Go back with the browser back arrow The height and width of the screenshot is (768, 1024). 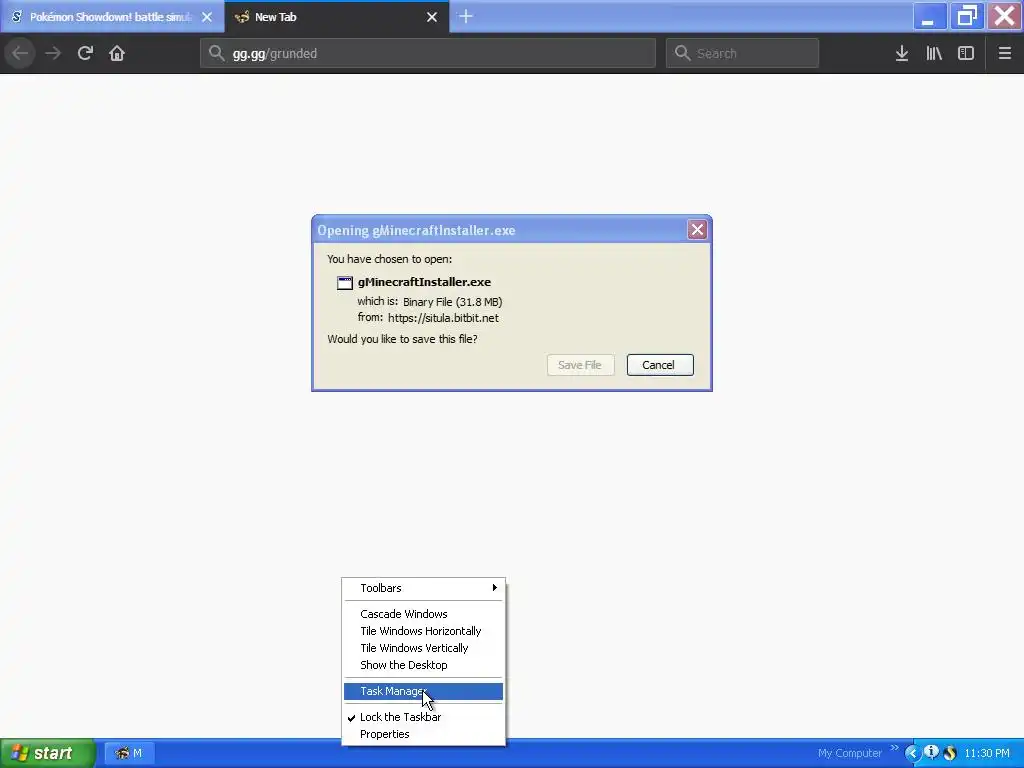point(20,53)
